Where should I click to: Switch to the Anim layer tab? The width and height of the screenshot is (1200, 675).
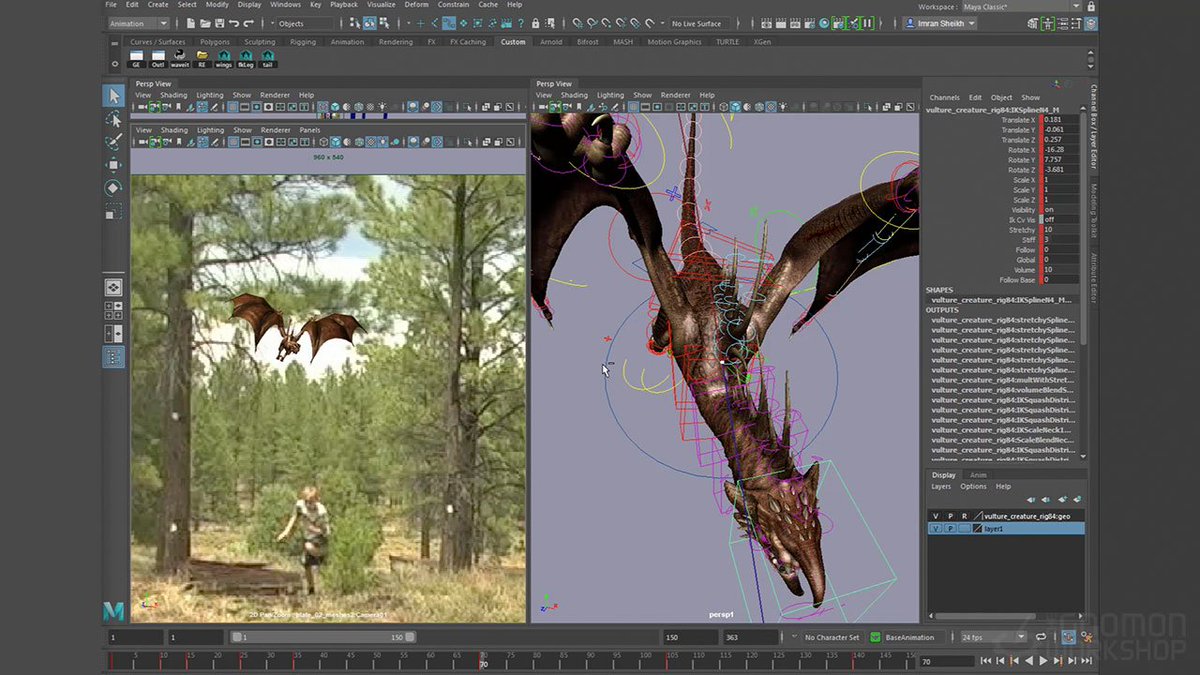(x=978, y=475)
